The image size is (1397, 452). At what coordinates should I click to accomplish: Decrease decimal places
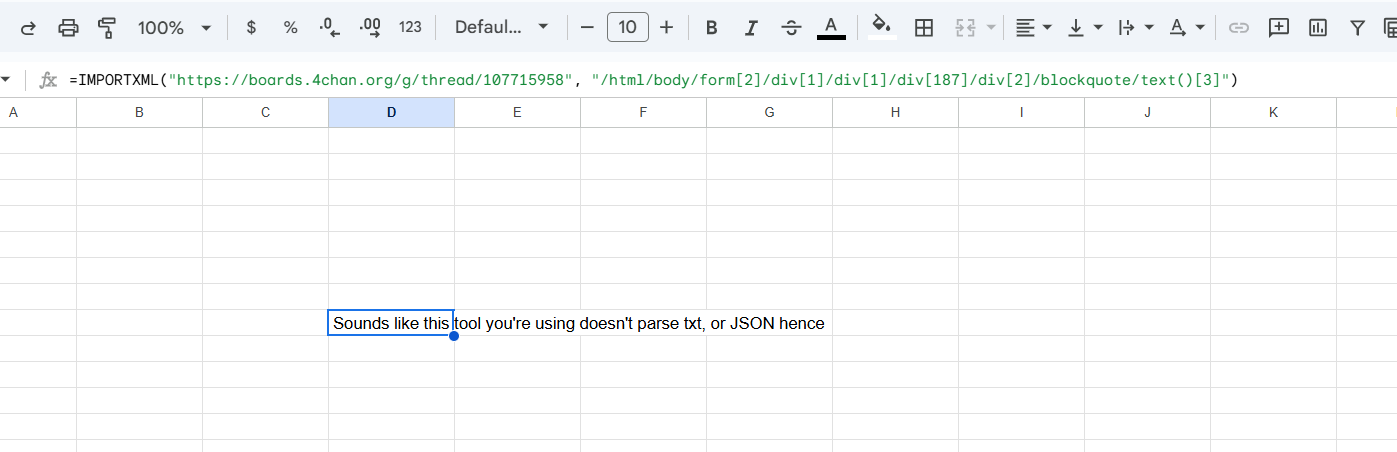[x=330, y=27]
